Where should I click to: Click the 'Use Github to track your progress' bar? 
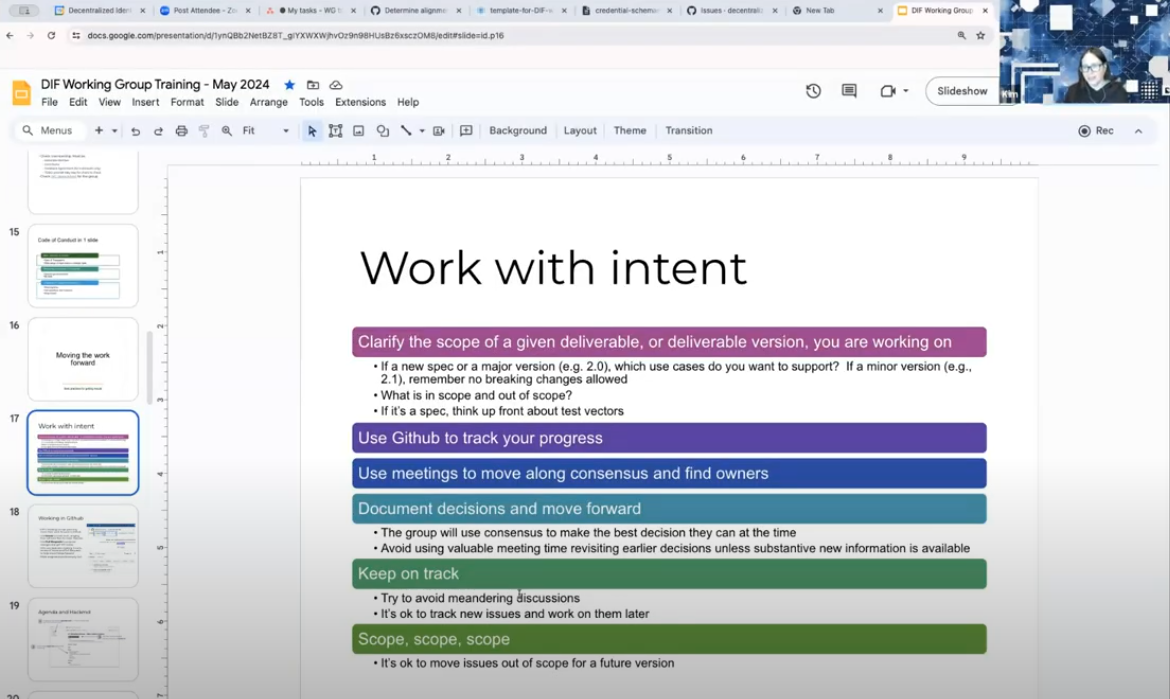click(669, 438)
